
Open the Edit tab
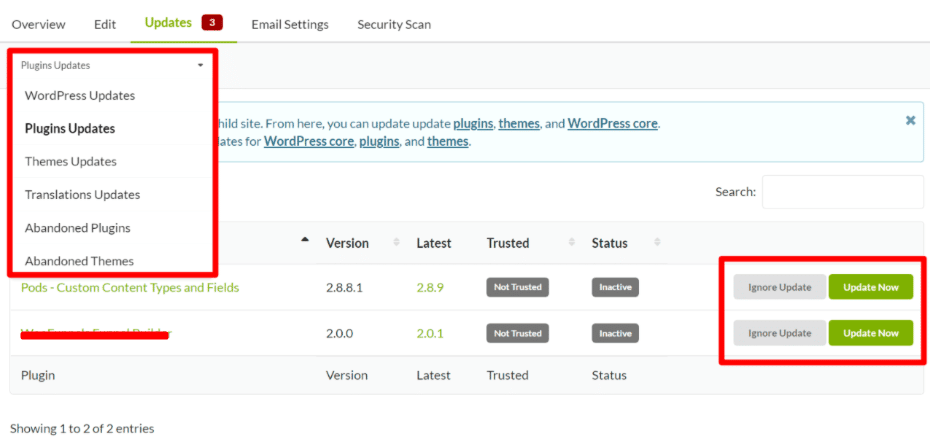[105, 24]
